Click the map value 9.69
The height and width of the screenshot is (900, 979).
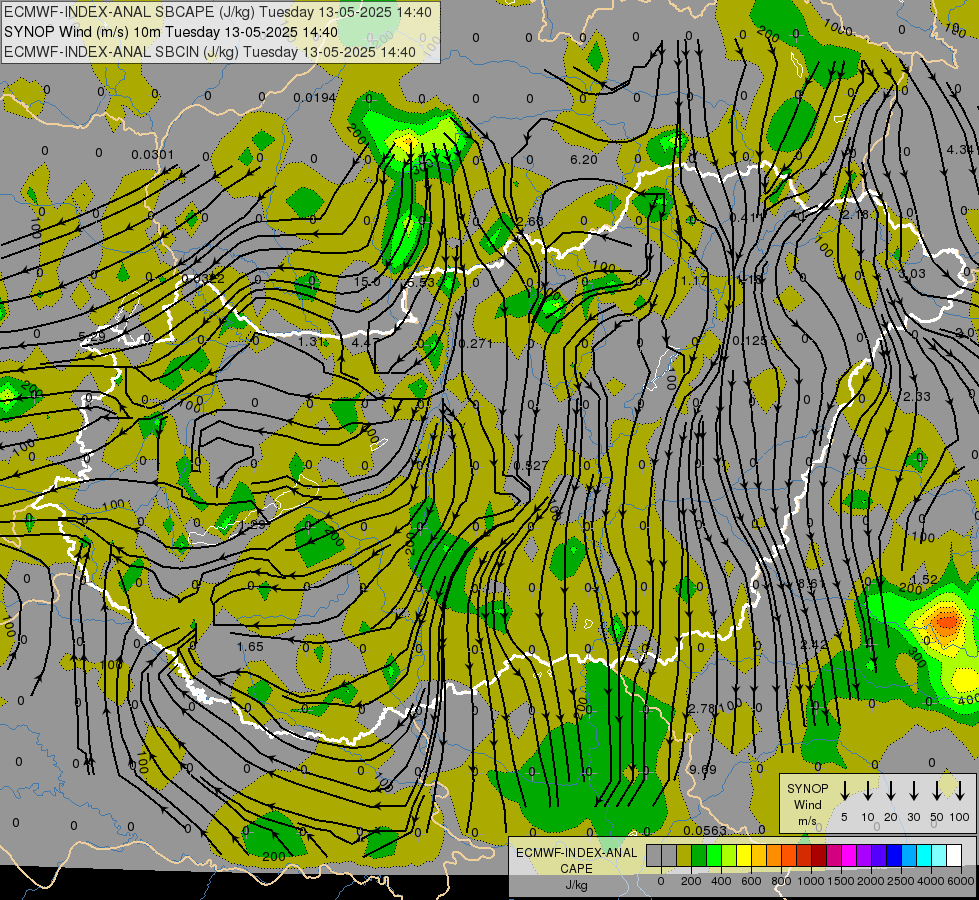pyautogui.click(x=703, y=769)
